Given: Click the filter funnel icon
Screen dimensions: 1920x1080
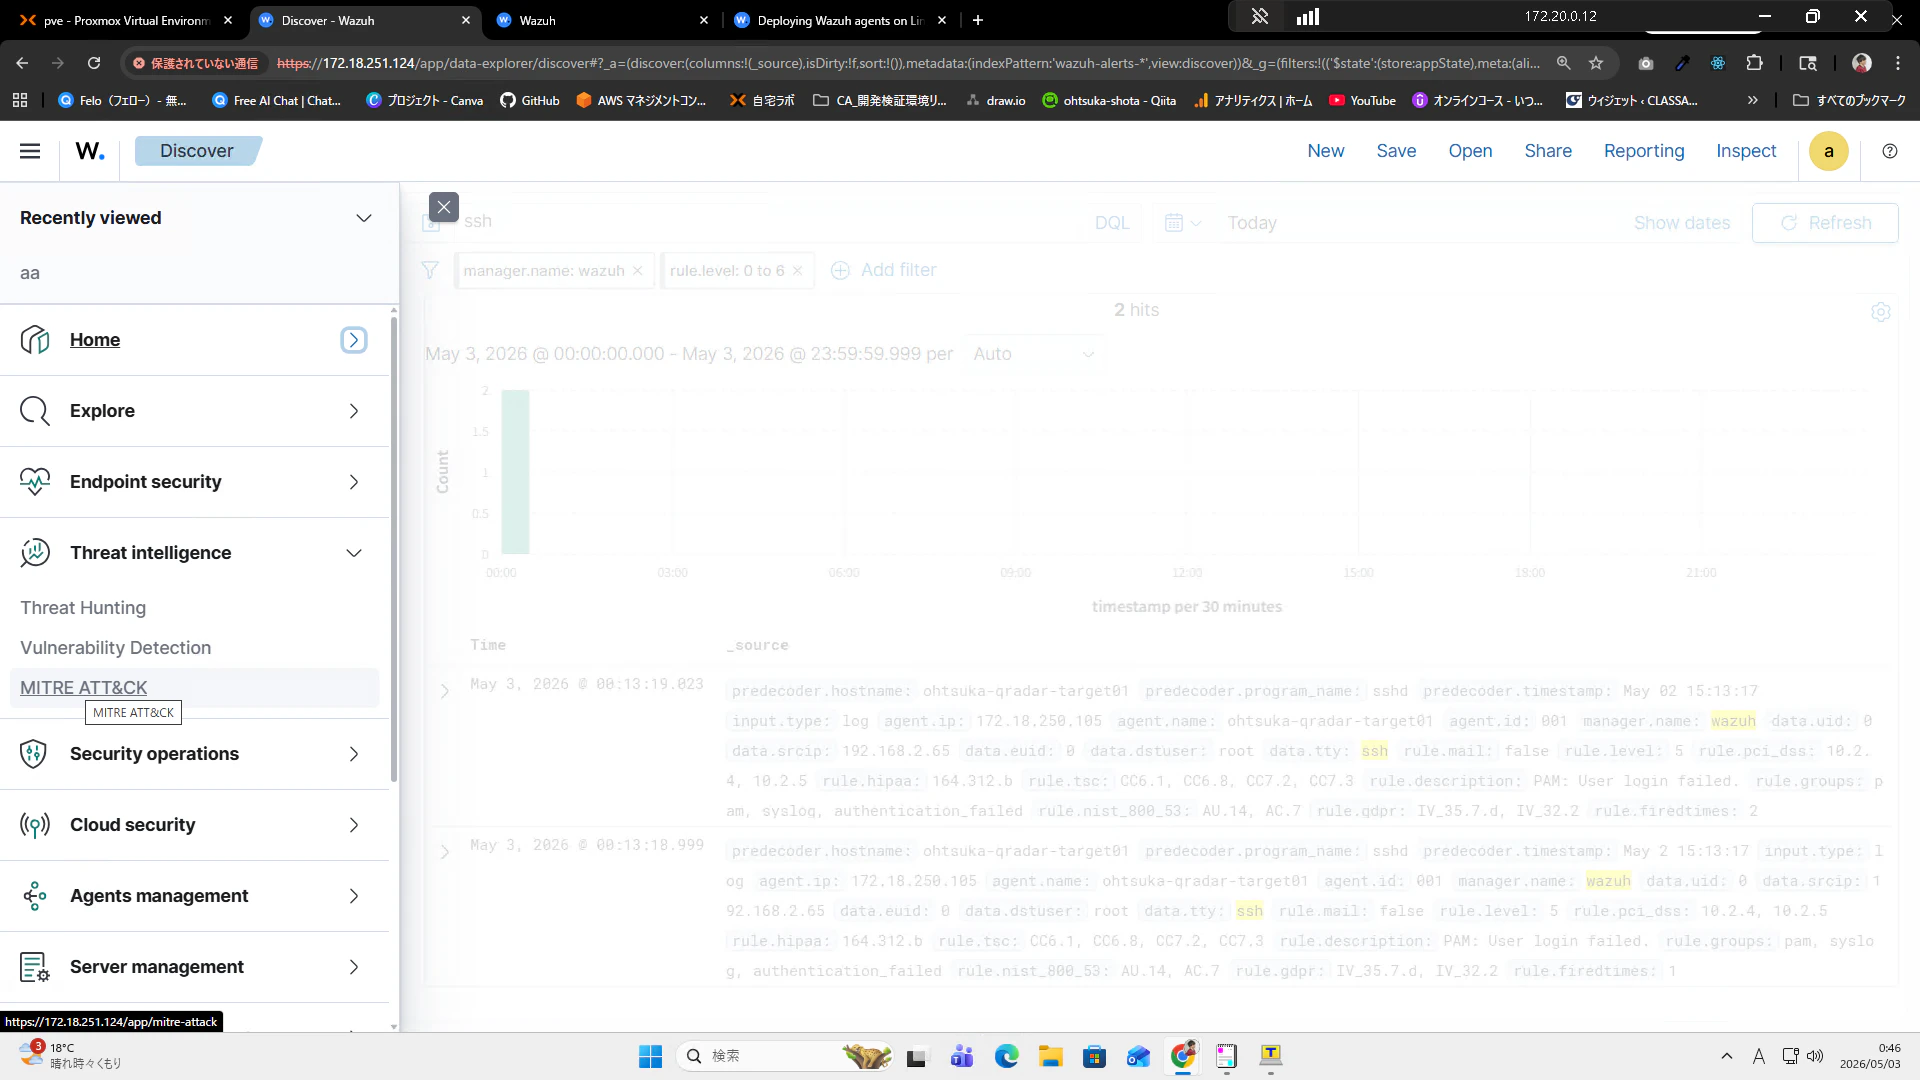Looking at the screenshot, I should coord(430,270).
